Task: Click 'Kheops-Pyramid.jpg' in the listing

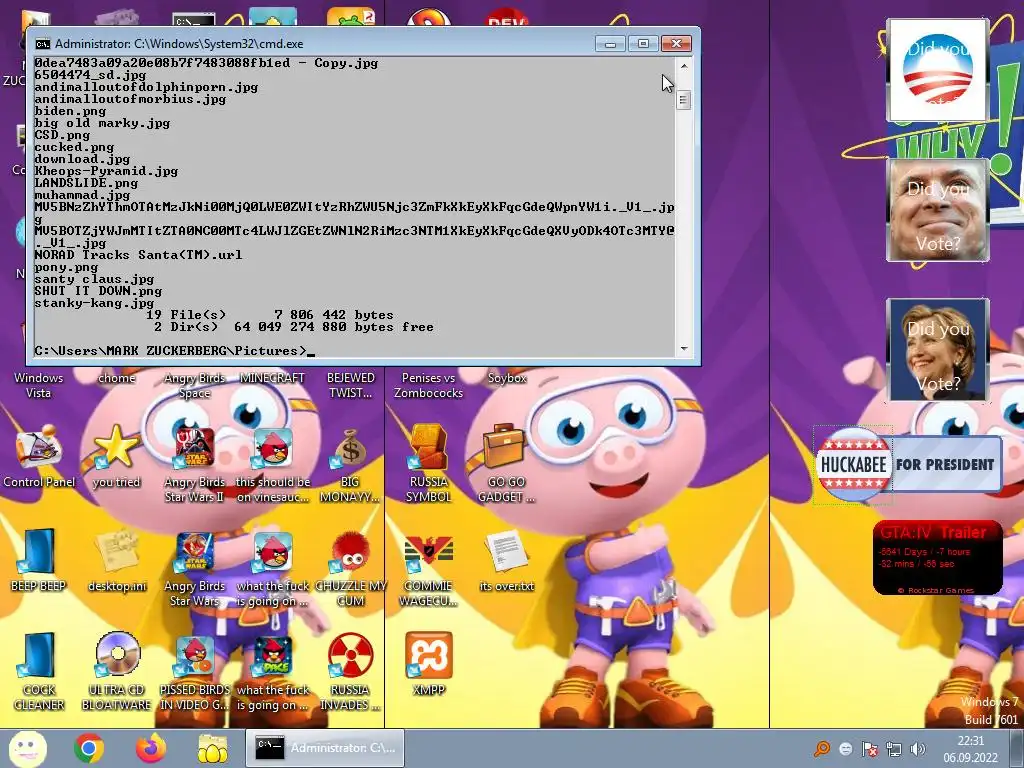Action: tap(106, 171)
